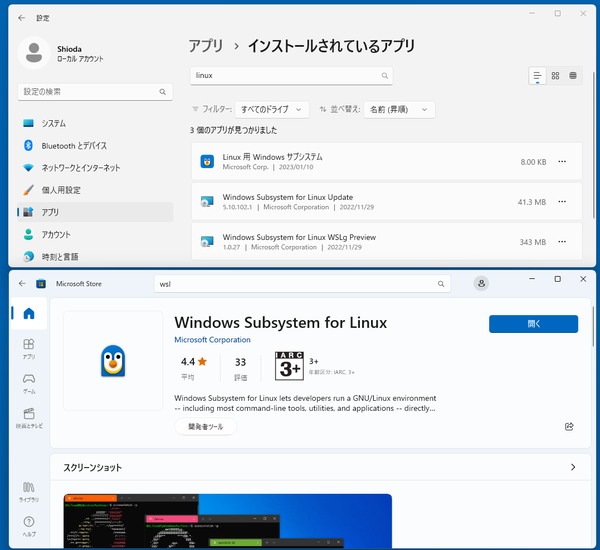
Task: Open ネットワークとインターネット settings
Action: [95, 168]
